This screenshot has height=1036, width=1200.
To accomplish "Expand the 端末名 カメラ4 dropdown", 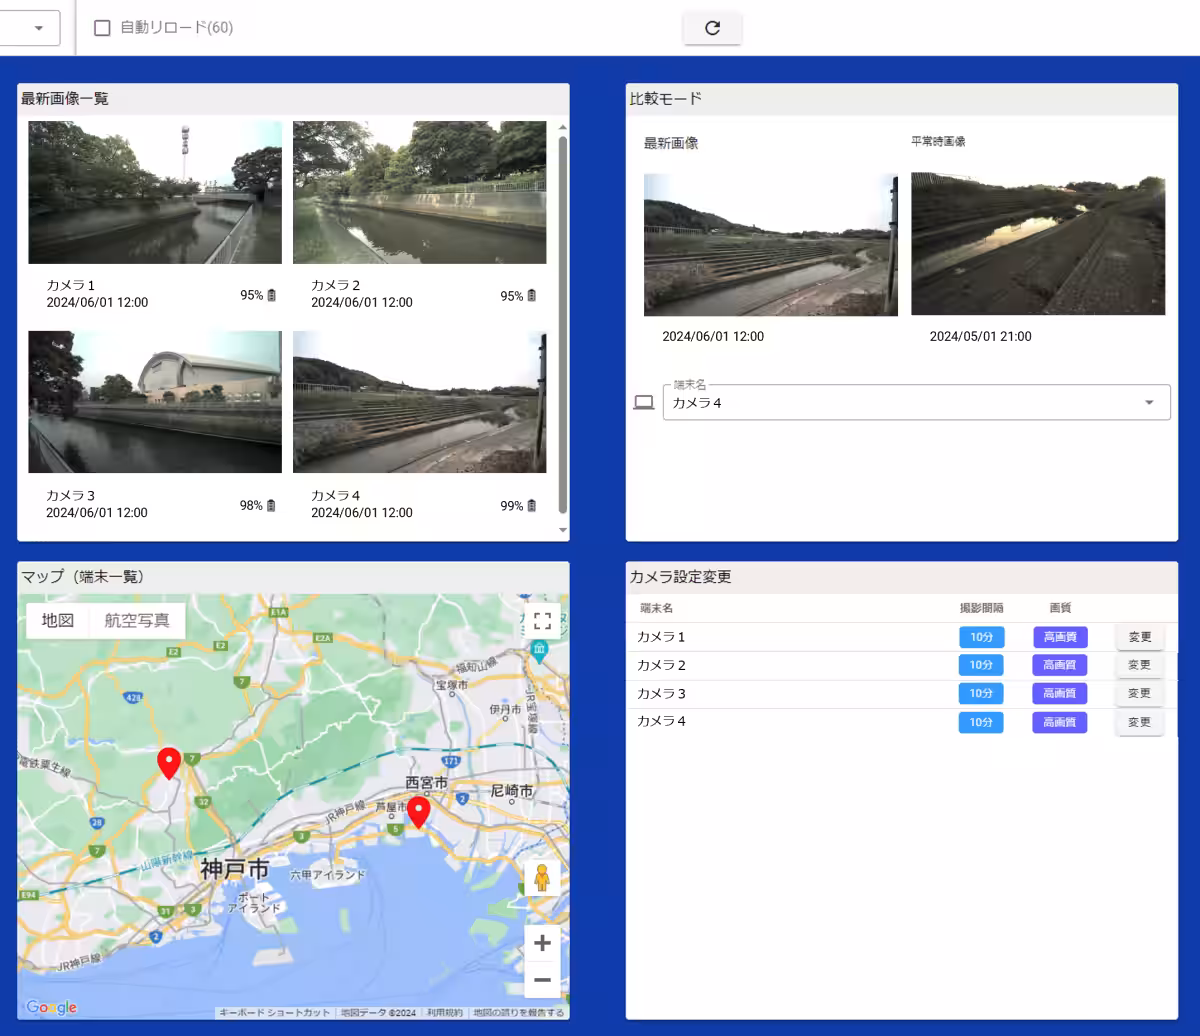I will (1149, 403).
